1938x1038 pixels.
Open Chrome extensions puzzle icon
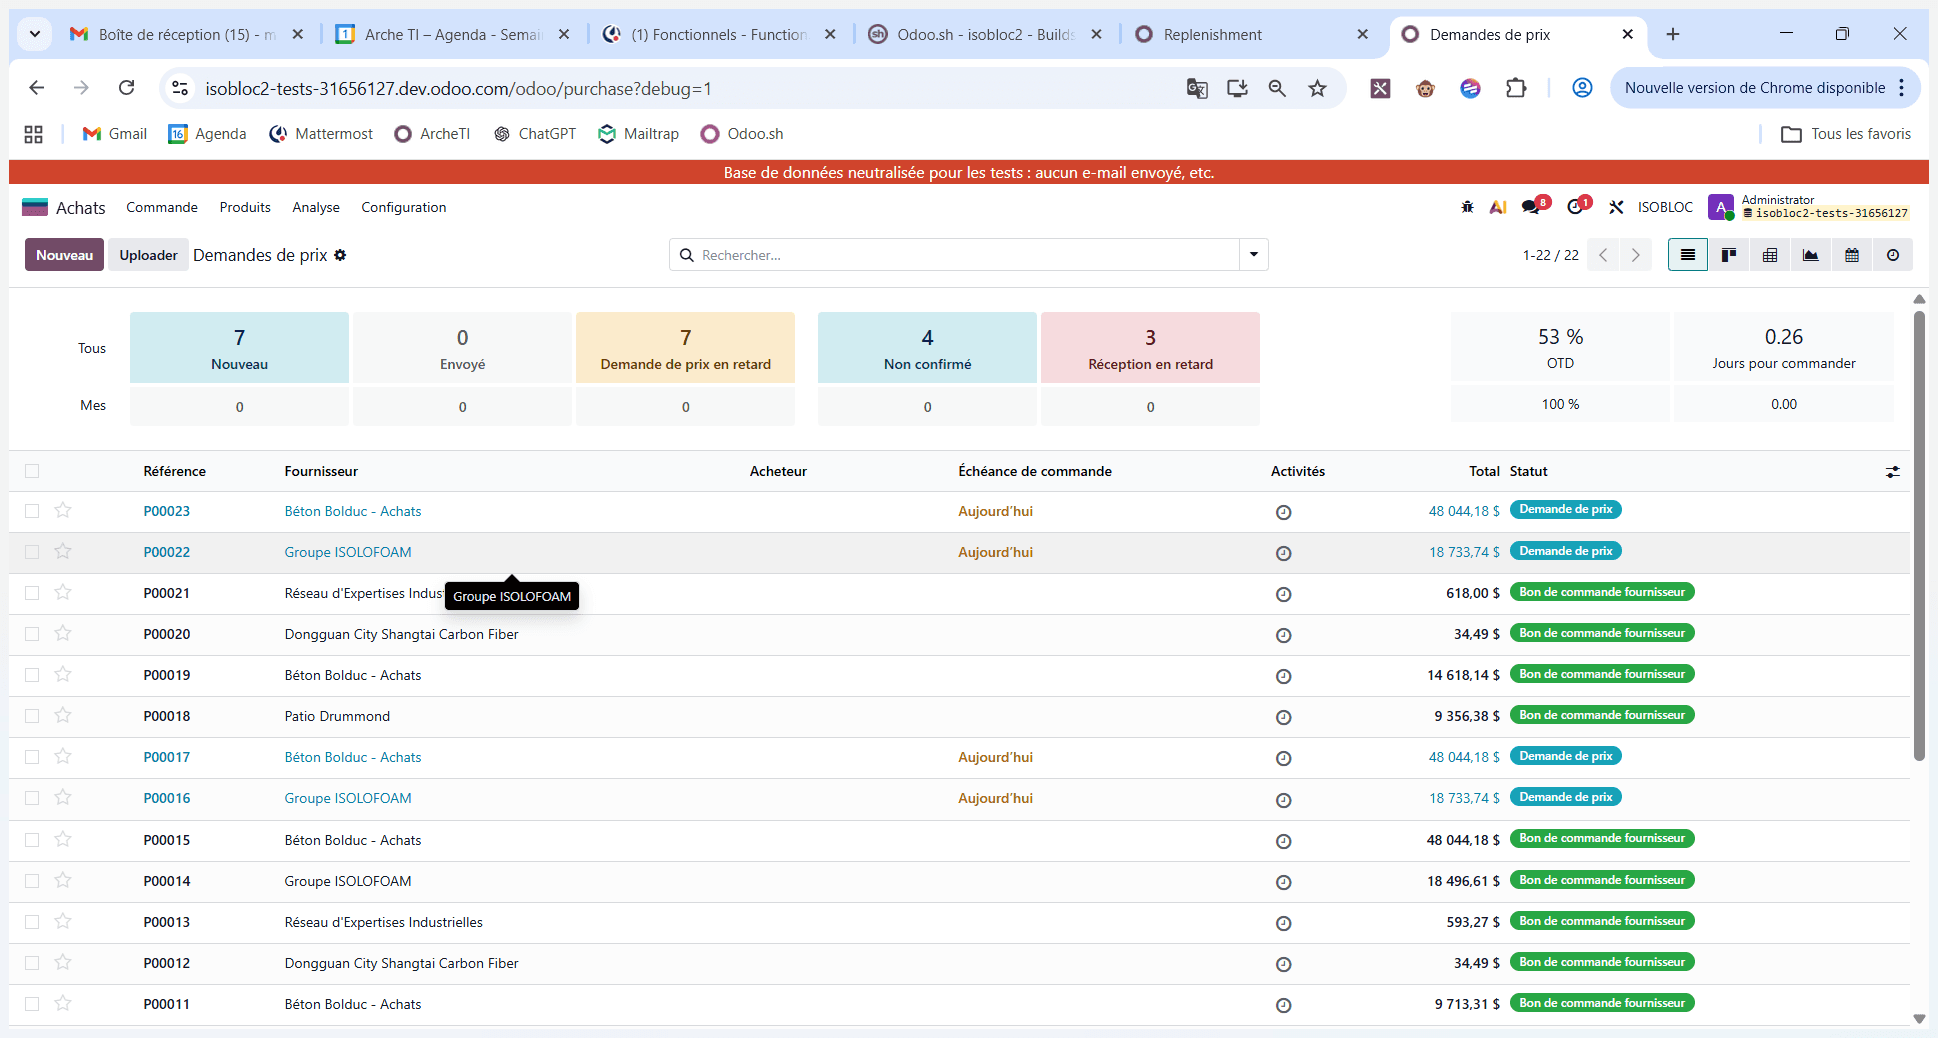[x=1516, y=88]
